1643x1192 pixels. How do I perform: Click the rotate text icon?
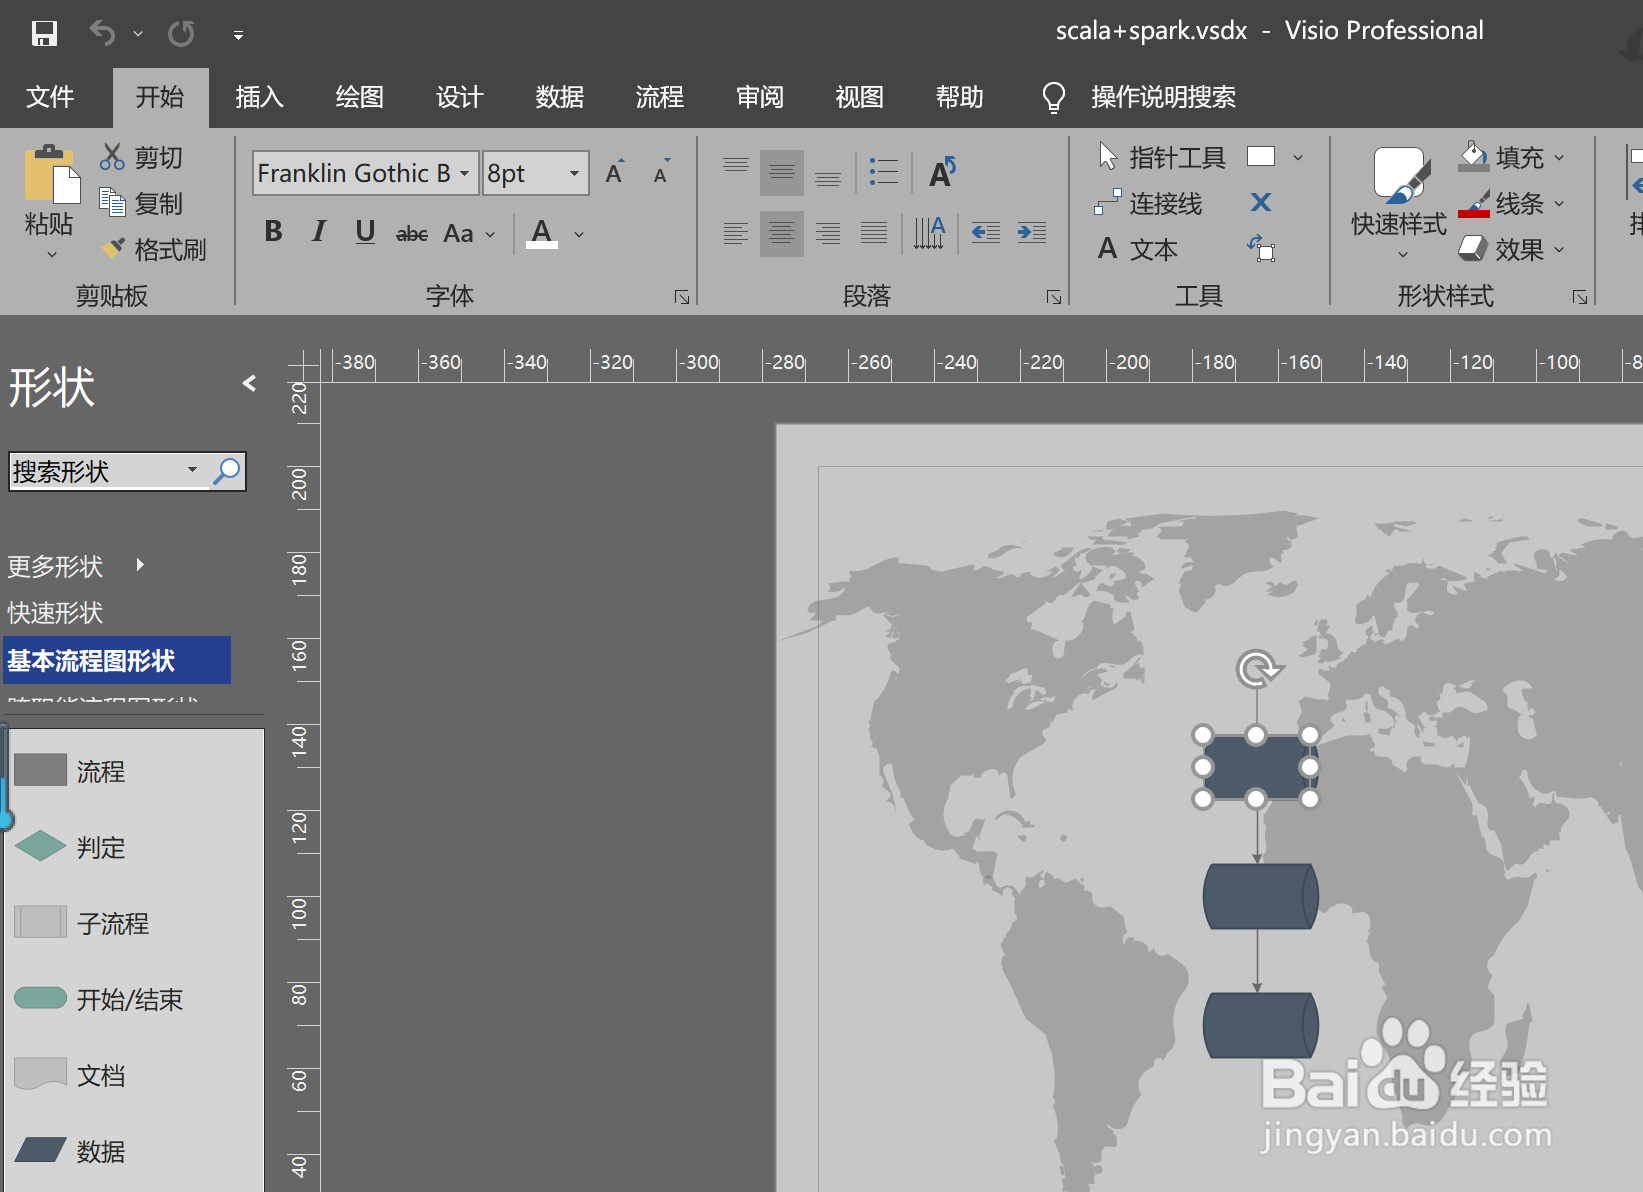point(942,173)
